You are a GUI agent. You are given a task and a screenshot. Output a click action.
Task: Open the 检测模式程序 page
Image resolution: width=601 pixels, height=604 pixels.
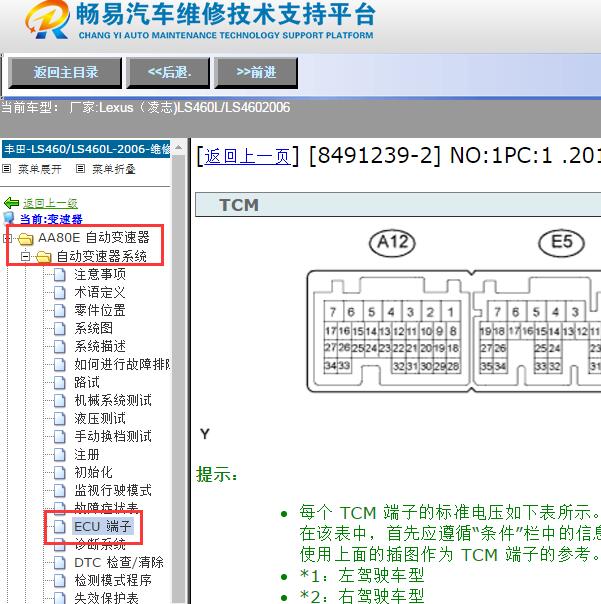113,581
